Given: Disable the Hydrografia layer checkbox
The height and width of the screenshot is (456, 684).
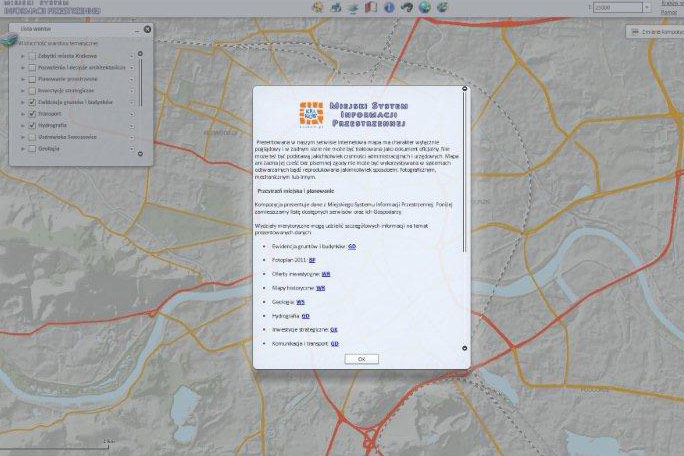Looking at the screenshot, I should pos(32,126).
